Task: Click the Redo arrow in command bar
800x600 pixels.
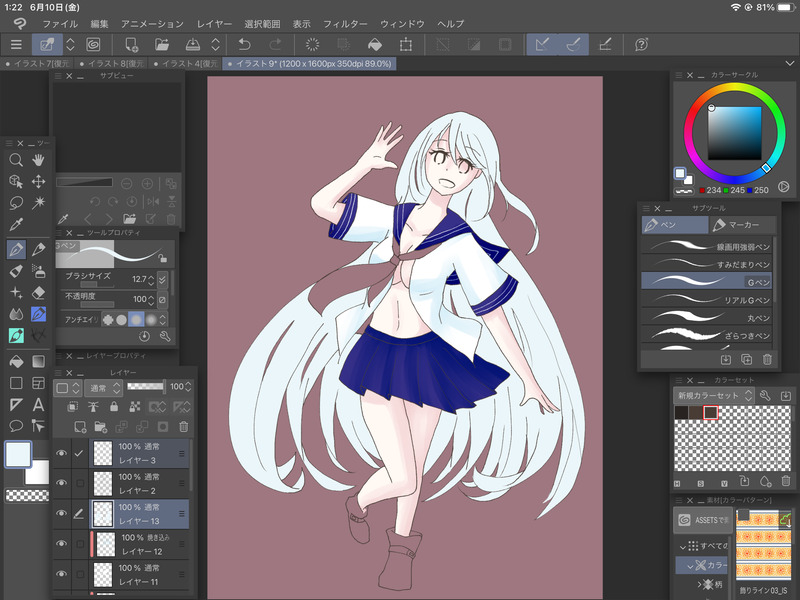Action: click(276, 44)
